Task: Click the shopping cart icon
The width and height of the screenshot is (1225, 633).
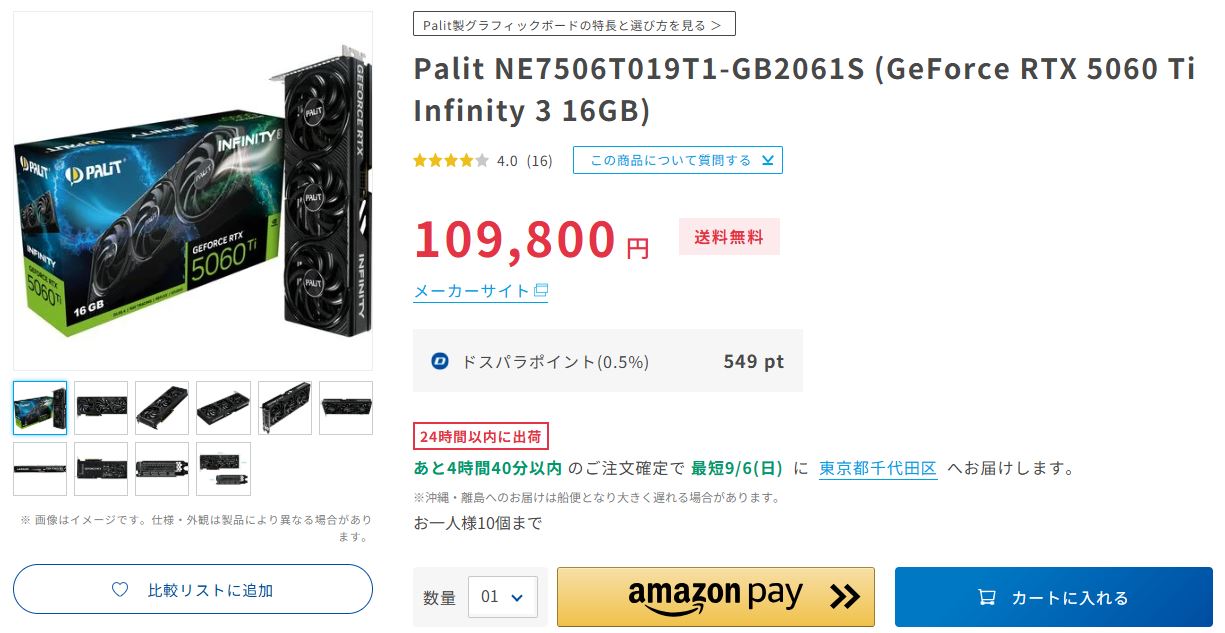Action: 986,597
